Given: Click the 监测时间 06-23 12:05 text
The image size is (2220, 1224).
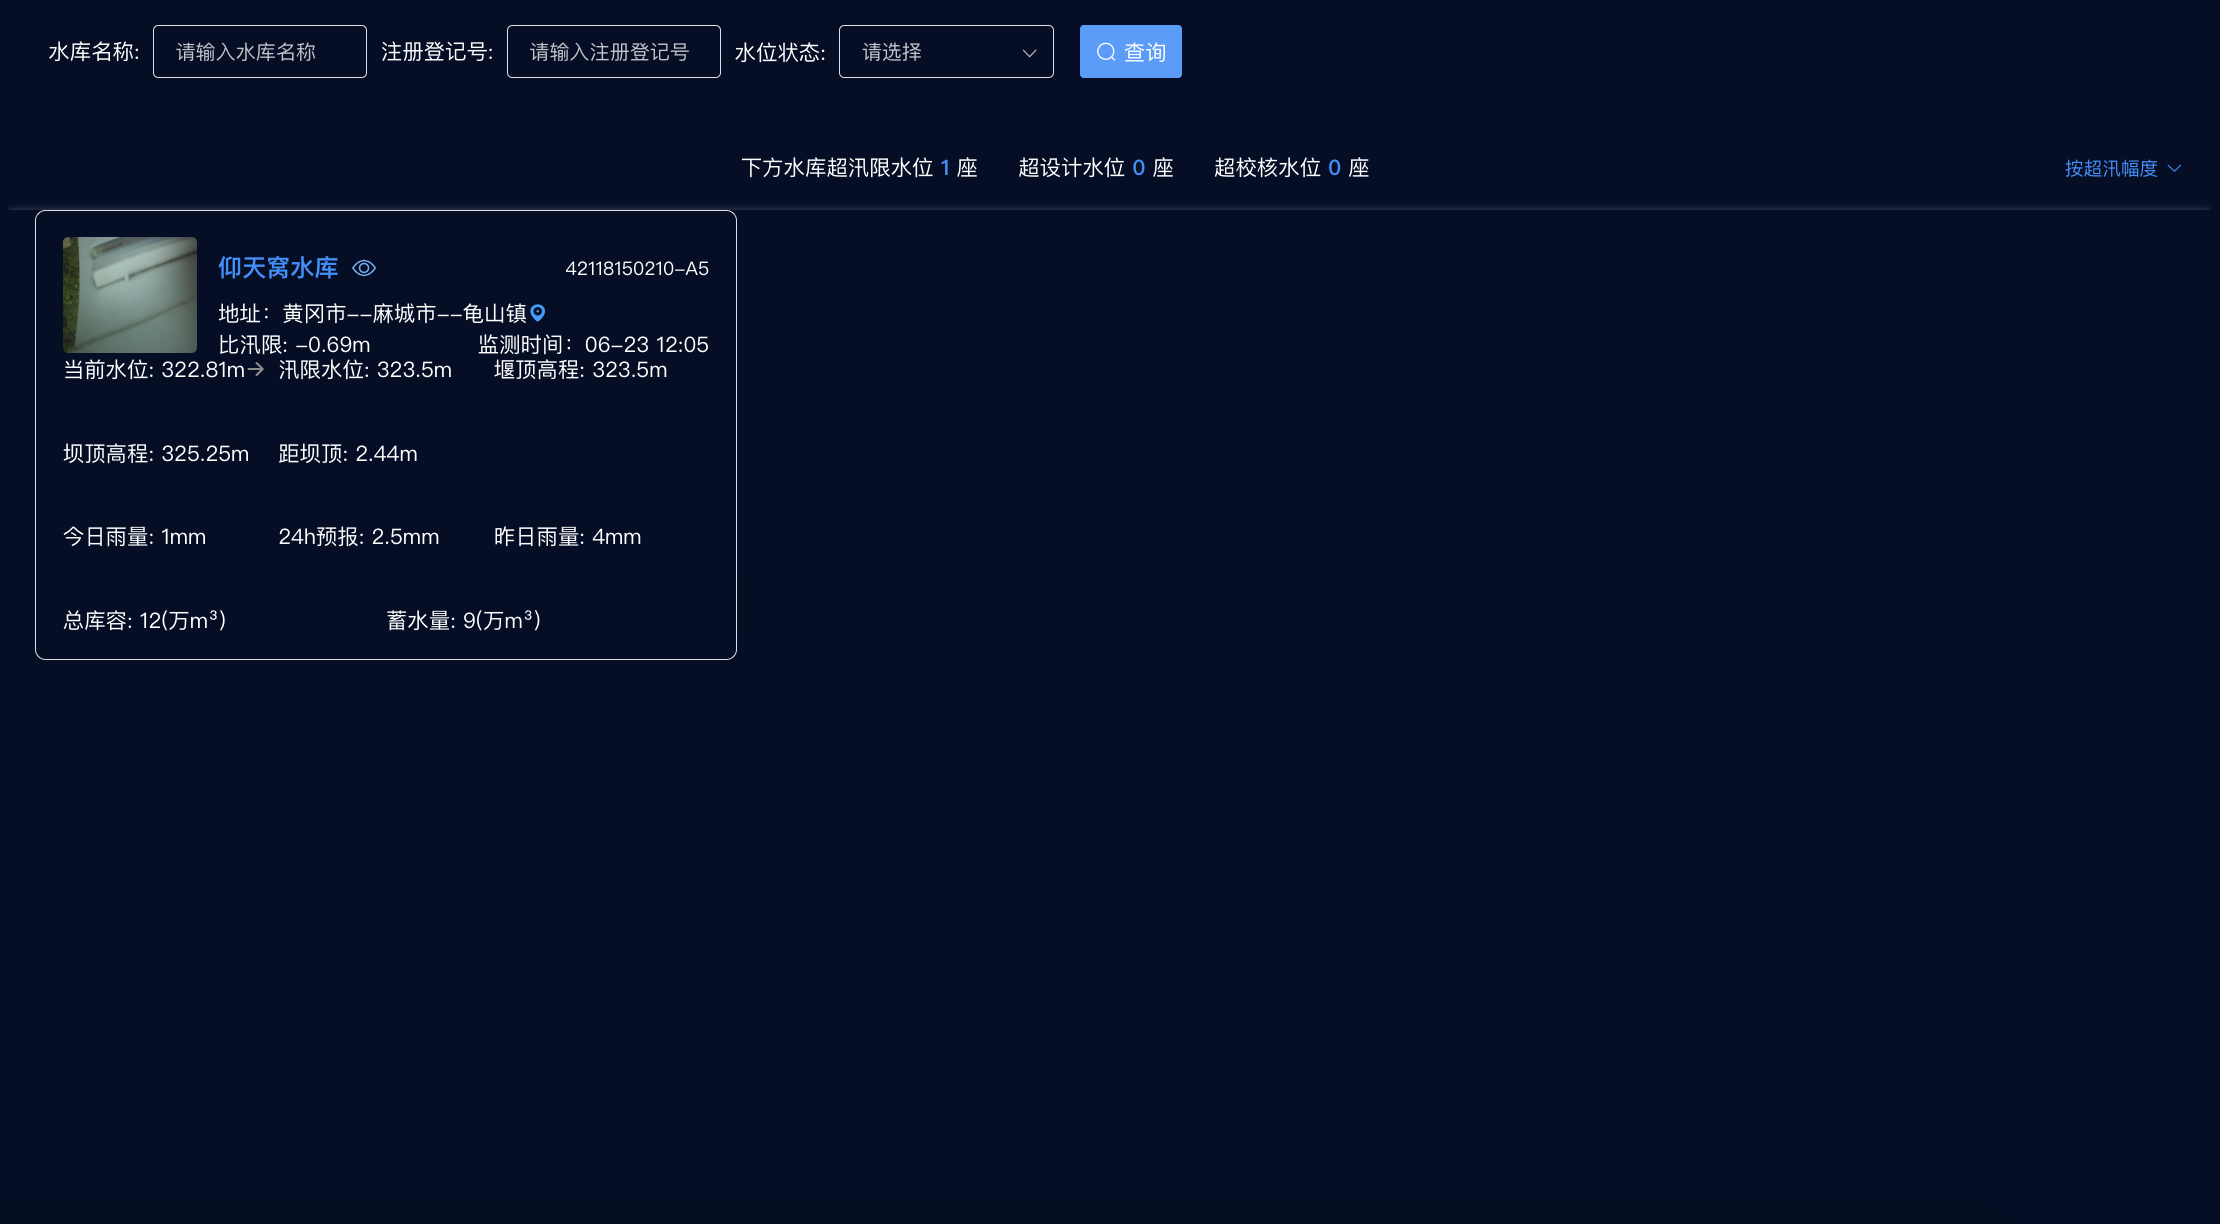Looking at the screenshot, I should [593, 345].
